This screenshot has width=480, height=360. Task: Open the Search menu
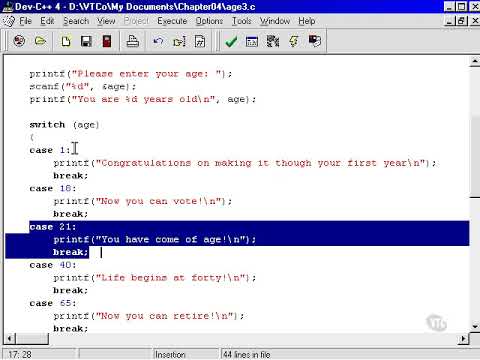click(x=76, y=21)
